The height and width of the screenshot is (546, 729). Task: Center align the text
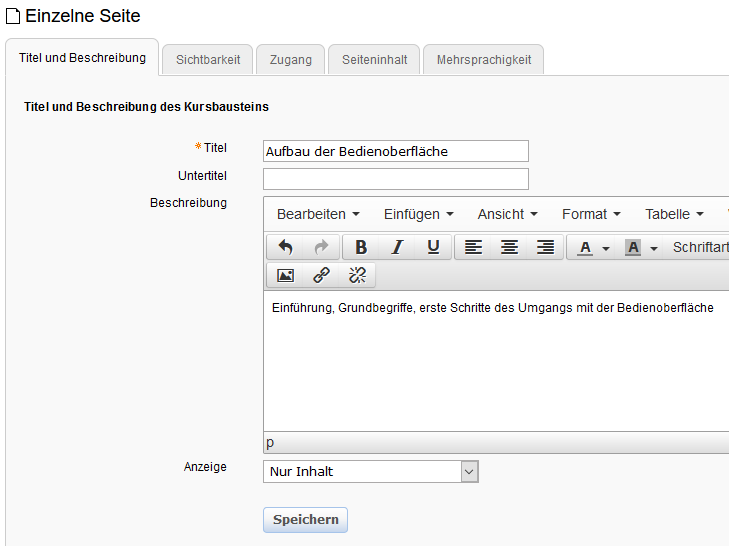[x=509, y=247]
